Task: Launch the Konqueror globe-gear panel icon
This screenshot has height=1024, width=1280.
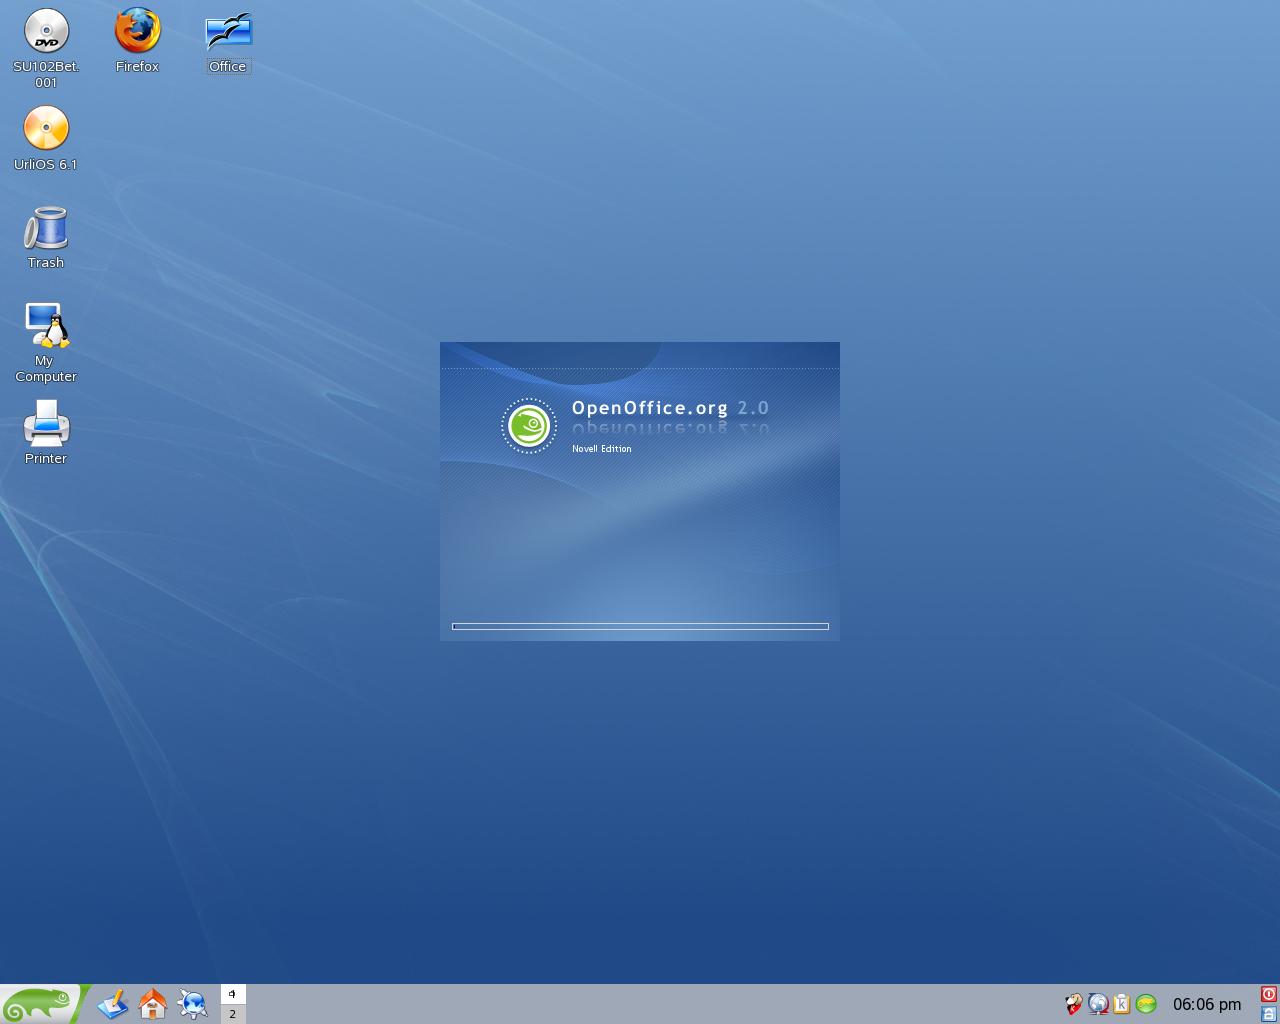Action: [x=193, y=1004]
